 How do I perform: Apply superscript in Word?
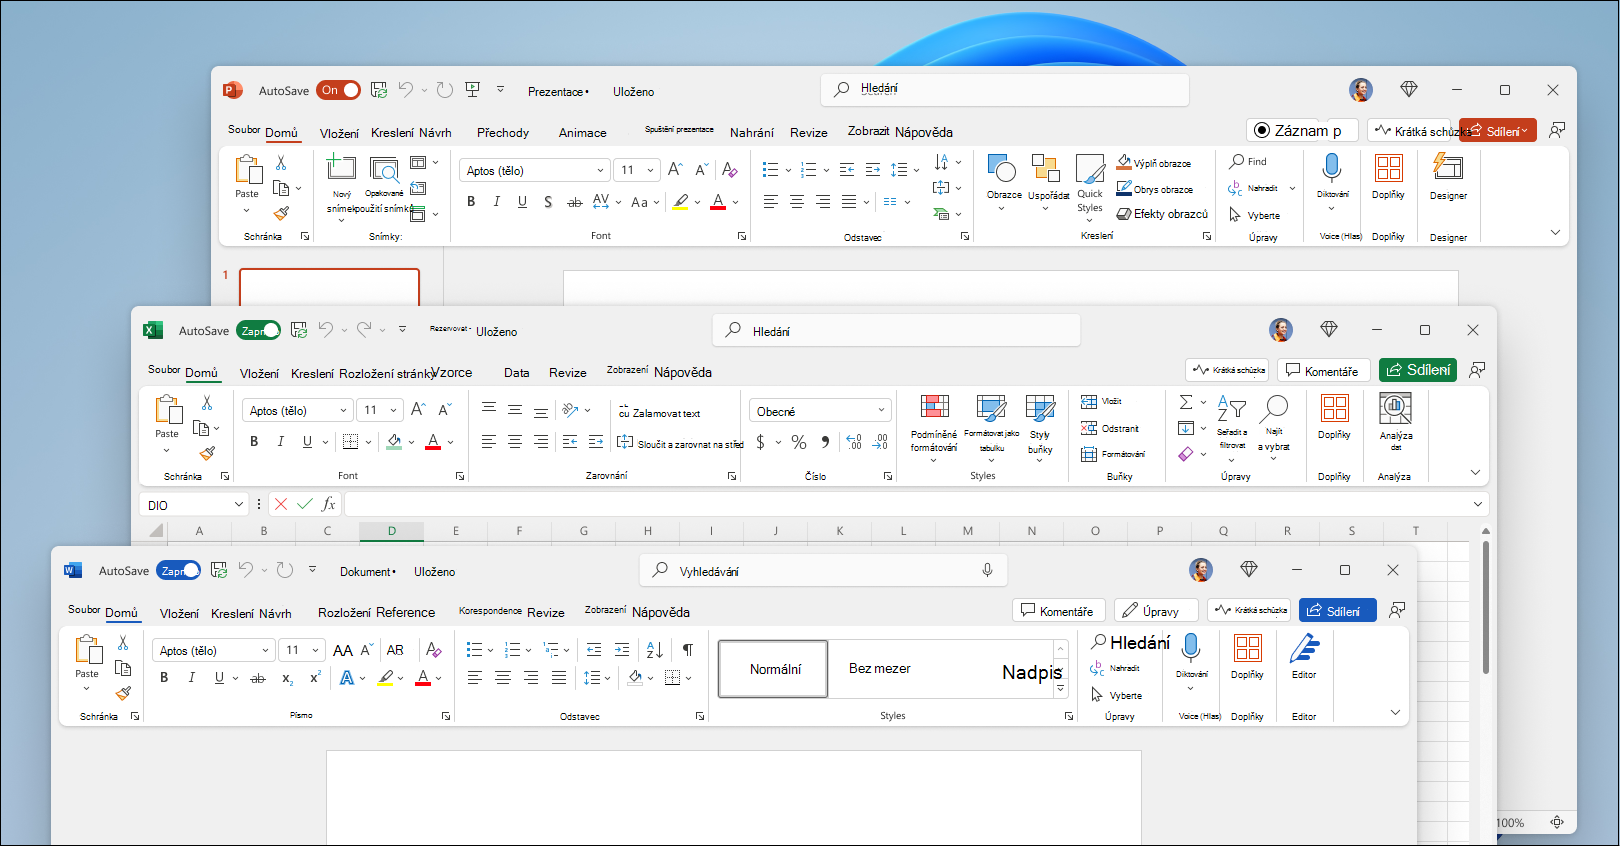coord(315,678)
